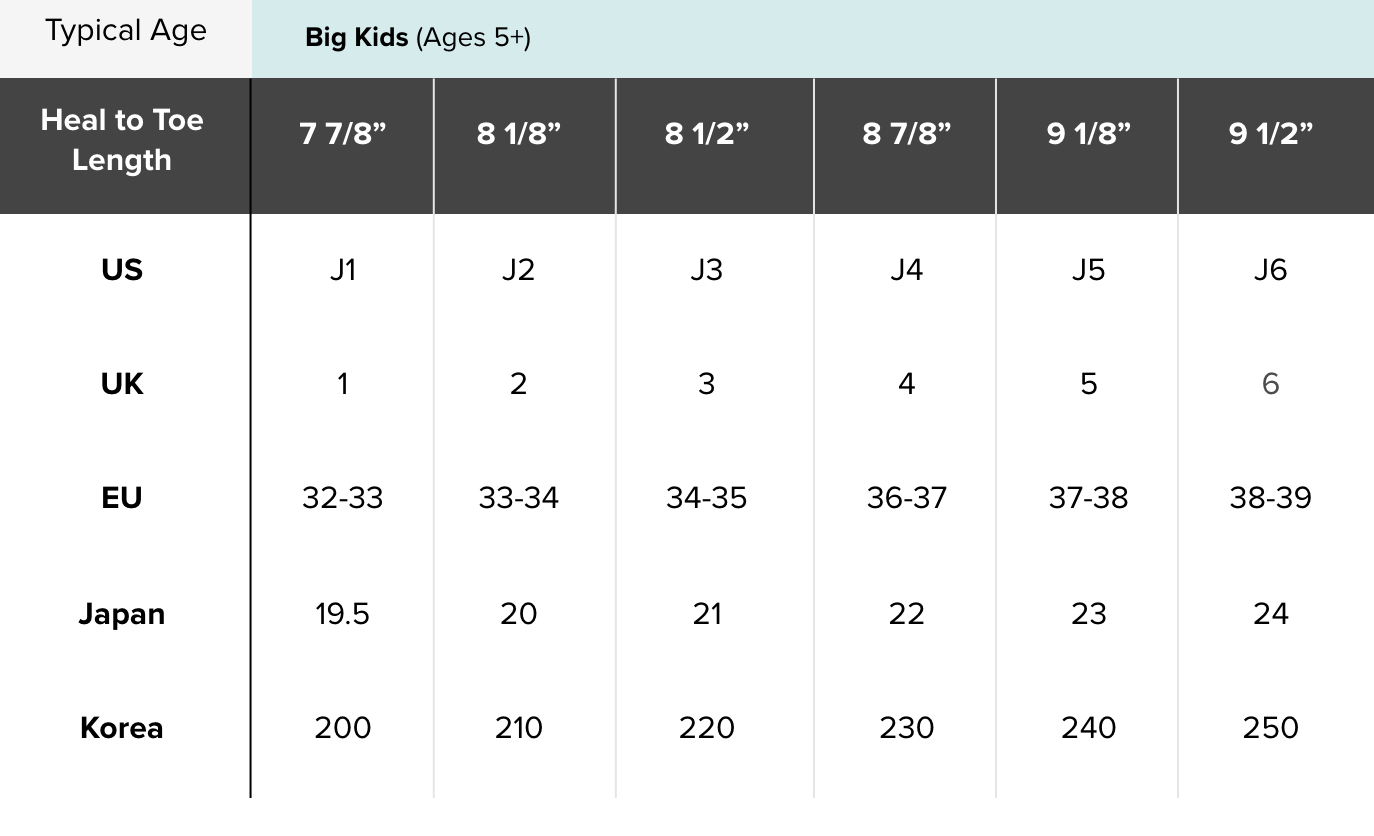Click Korea size 210 cell
The width and height of the screenshot is (1374, 836).
(x=518, y=728)
